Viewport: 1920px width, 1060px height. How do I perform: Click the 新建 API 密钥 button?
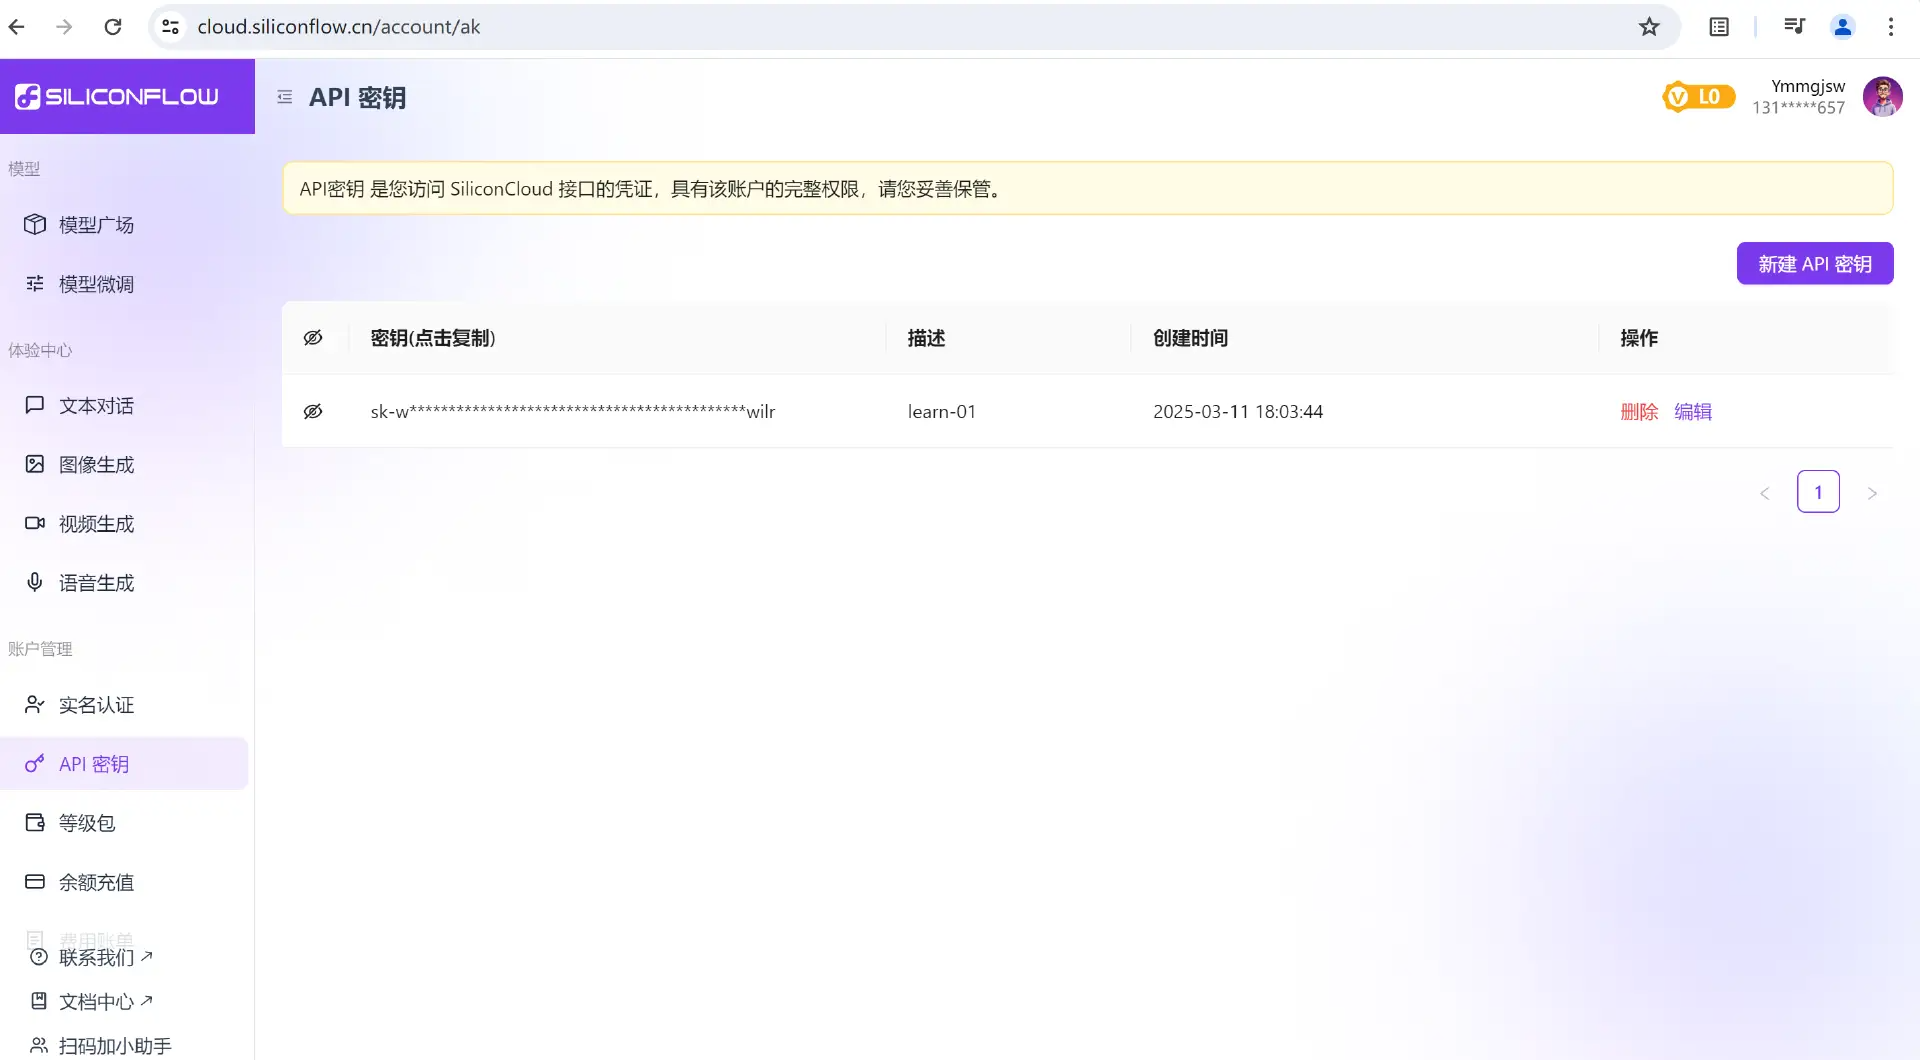(1815, 263)
